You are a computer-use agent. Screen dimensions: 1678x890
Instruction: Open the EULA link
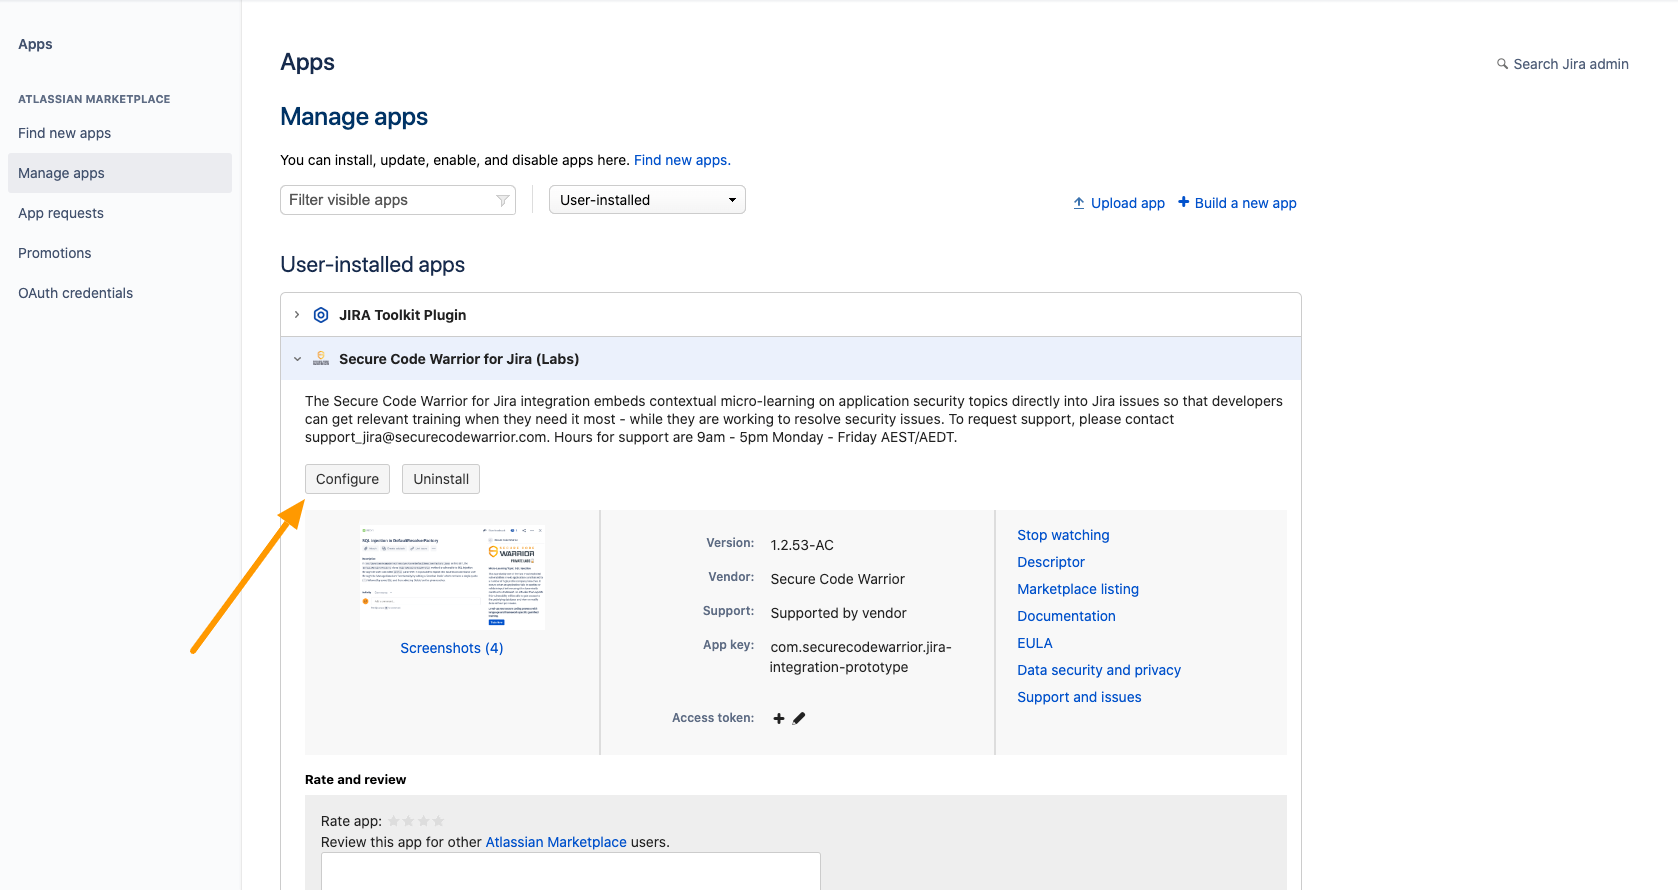1035,643
